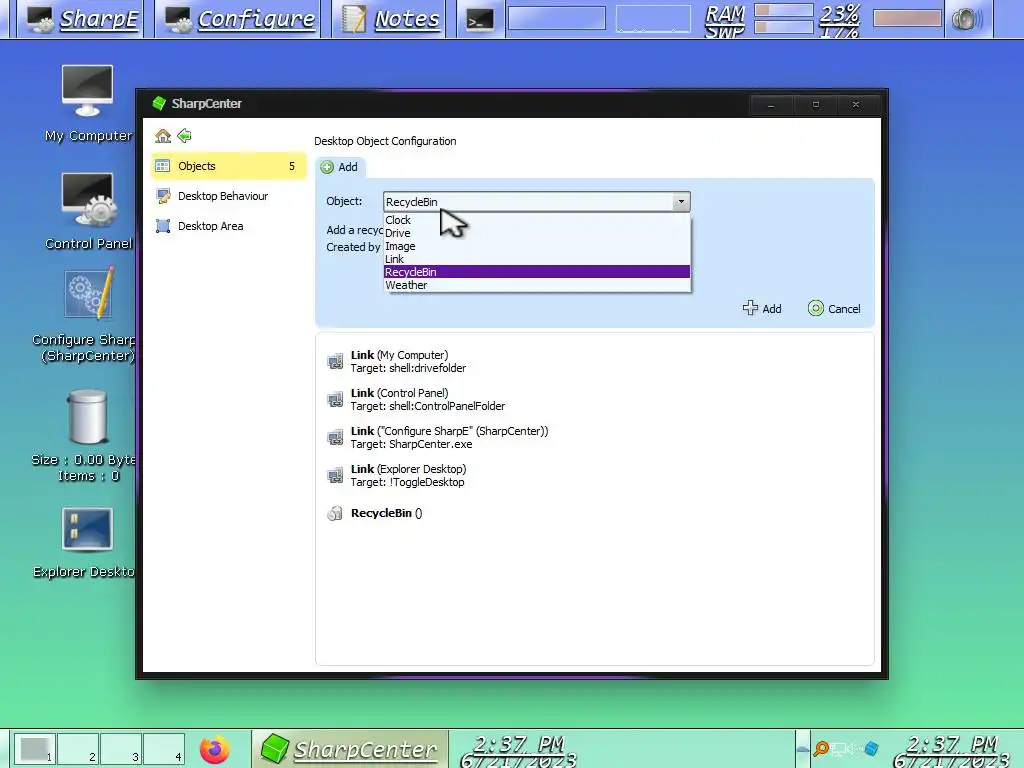Open the Configure button in top bar
Viewport: 1024px width, 768px height.
click(x=240, y=19)
